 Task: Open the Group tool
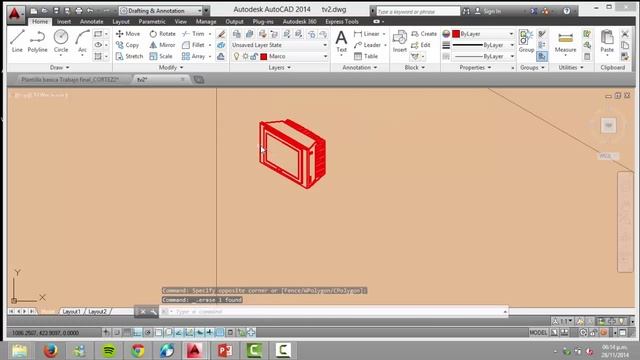point(526,42)
